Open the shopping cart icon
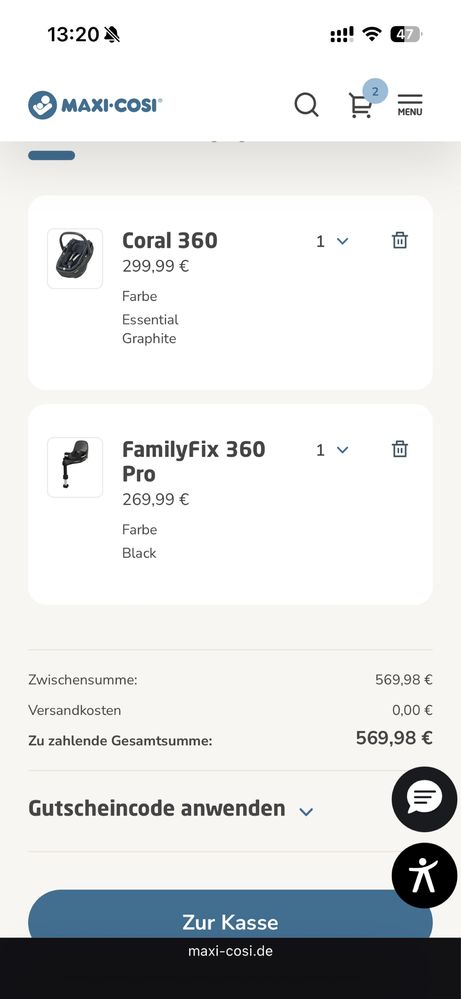This screenshot has height=999, width=461. point(360,105)
